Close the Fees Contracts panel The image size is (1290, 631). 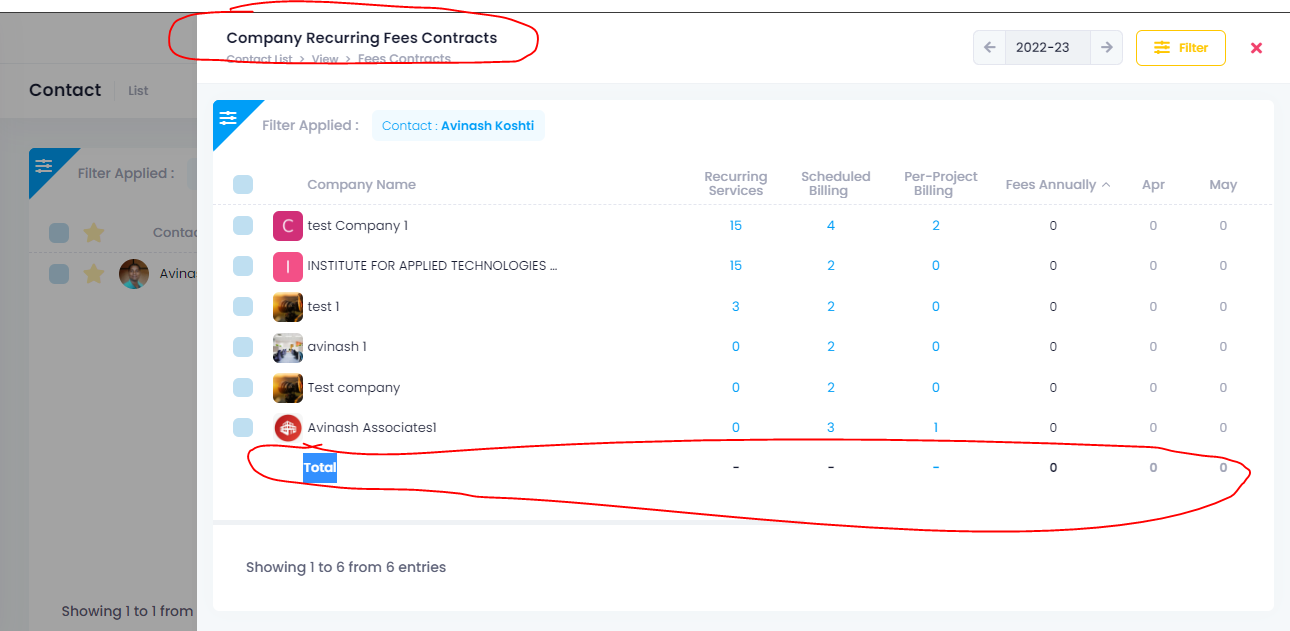coord(1256,48)
